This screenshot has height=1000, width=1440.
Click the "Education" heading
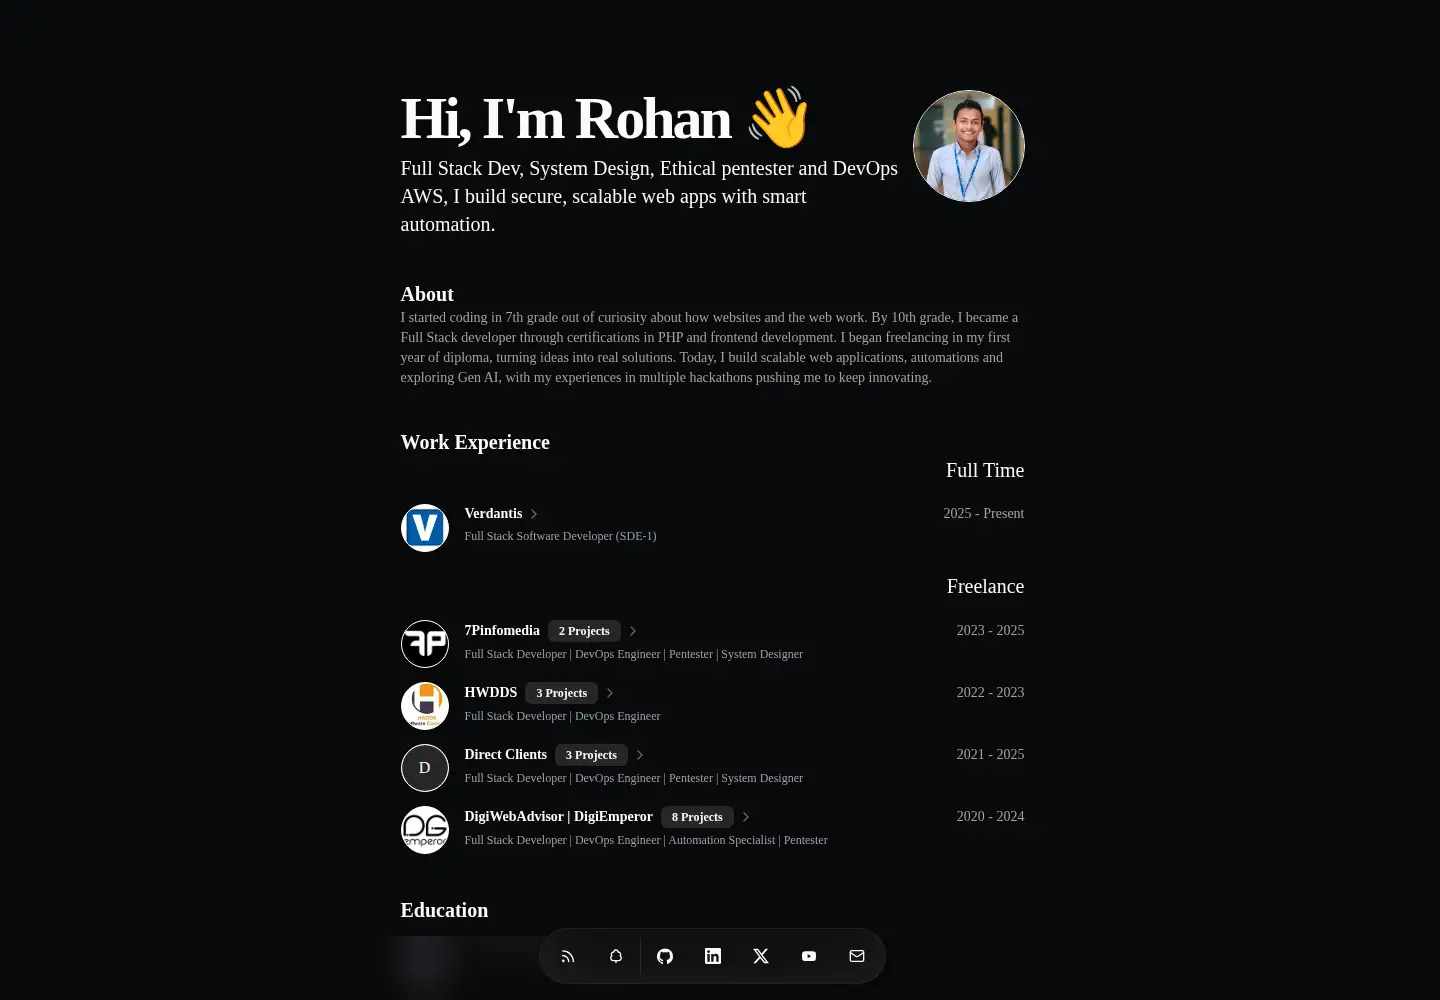[445, 910]
